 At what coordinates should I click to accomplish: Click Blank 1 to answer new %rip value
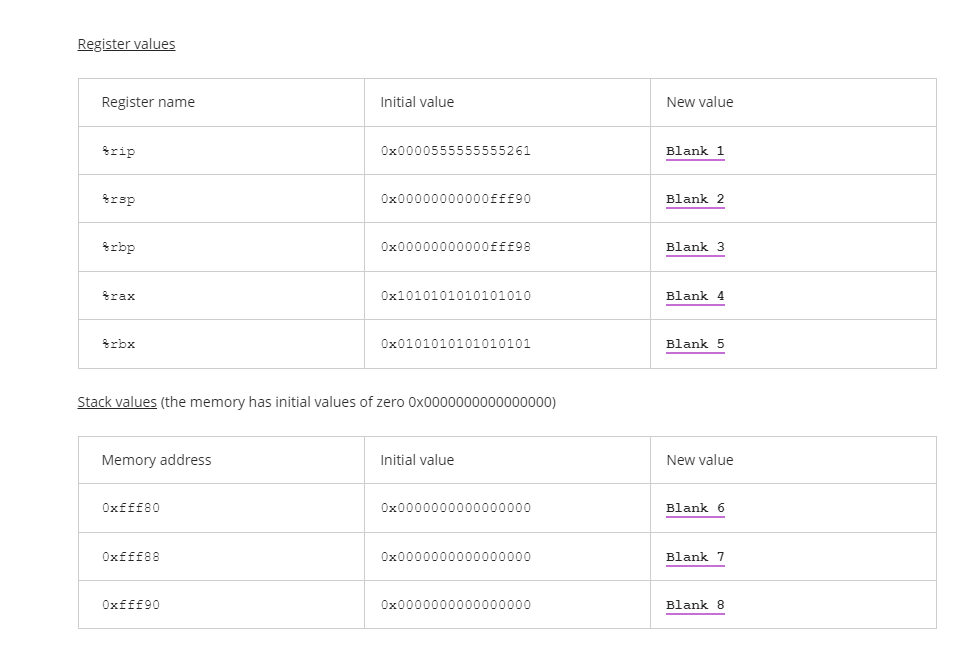click(x=694, y=150)
